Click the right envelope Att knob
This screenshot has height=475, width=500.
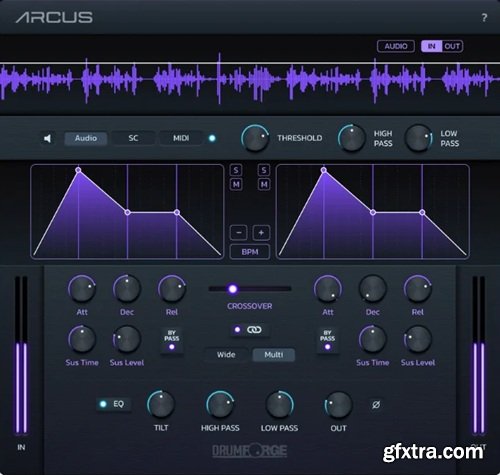point(328,289)
